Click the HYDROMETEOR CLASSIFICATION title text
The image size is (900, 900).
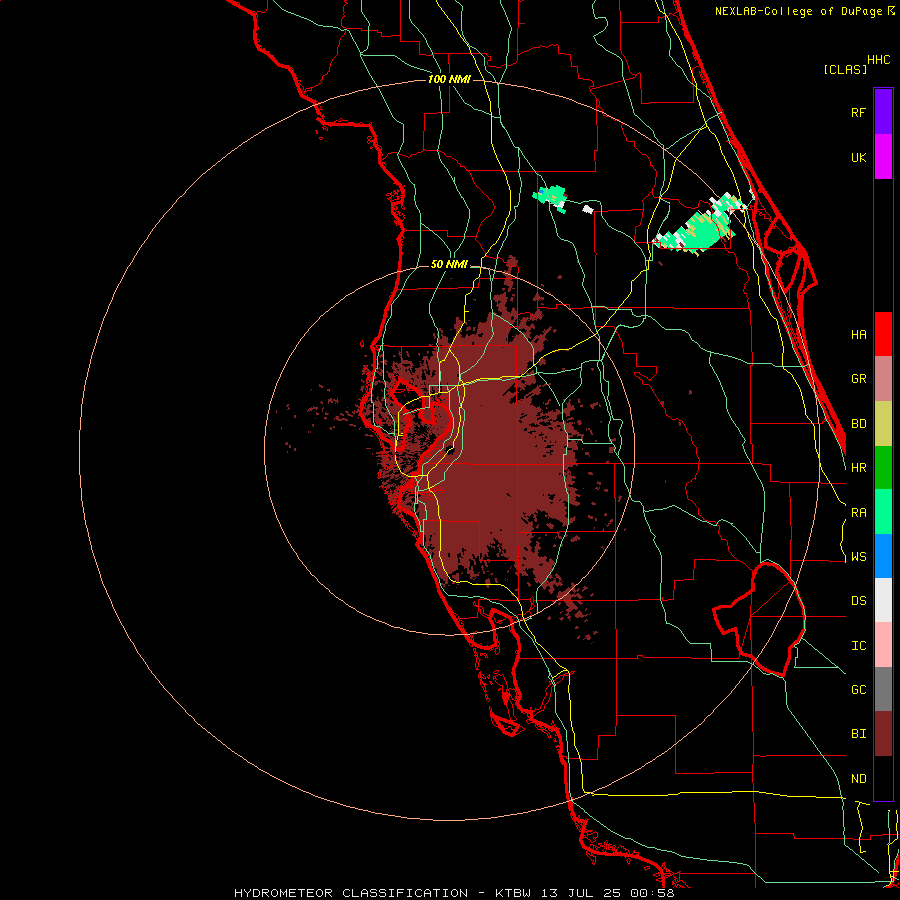[351, 893]
